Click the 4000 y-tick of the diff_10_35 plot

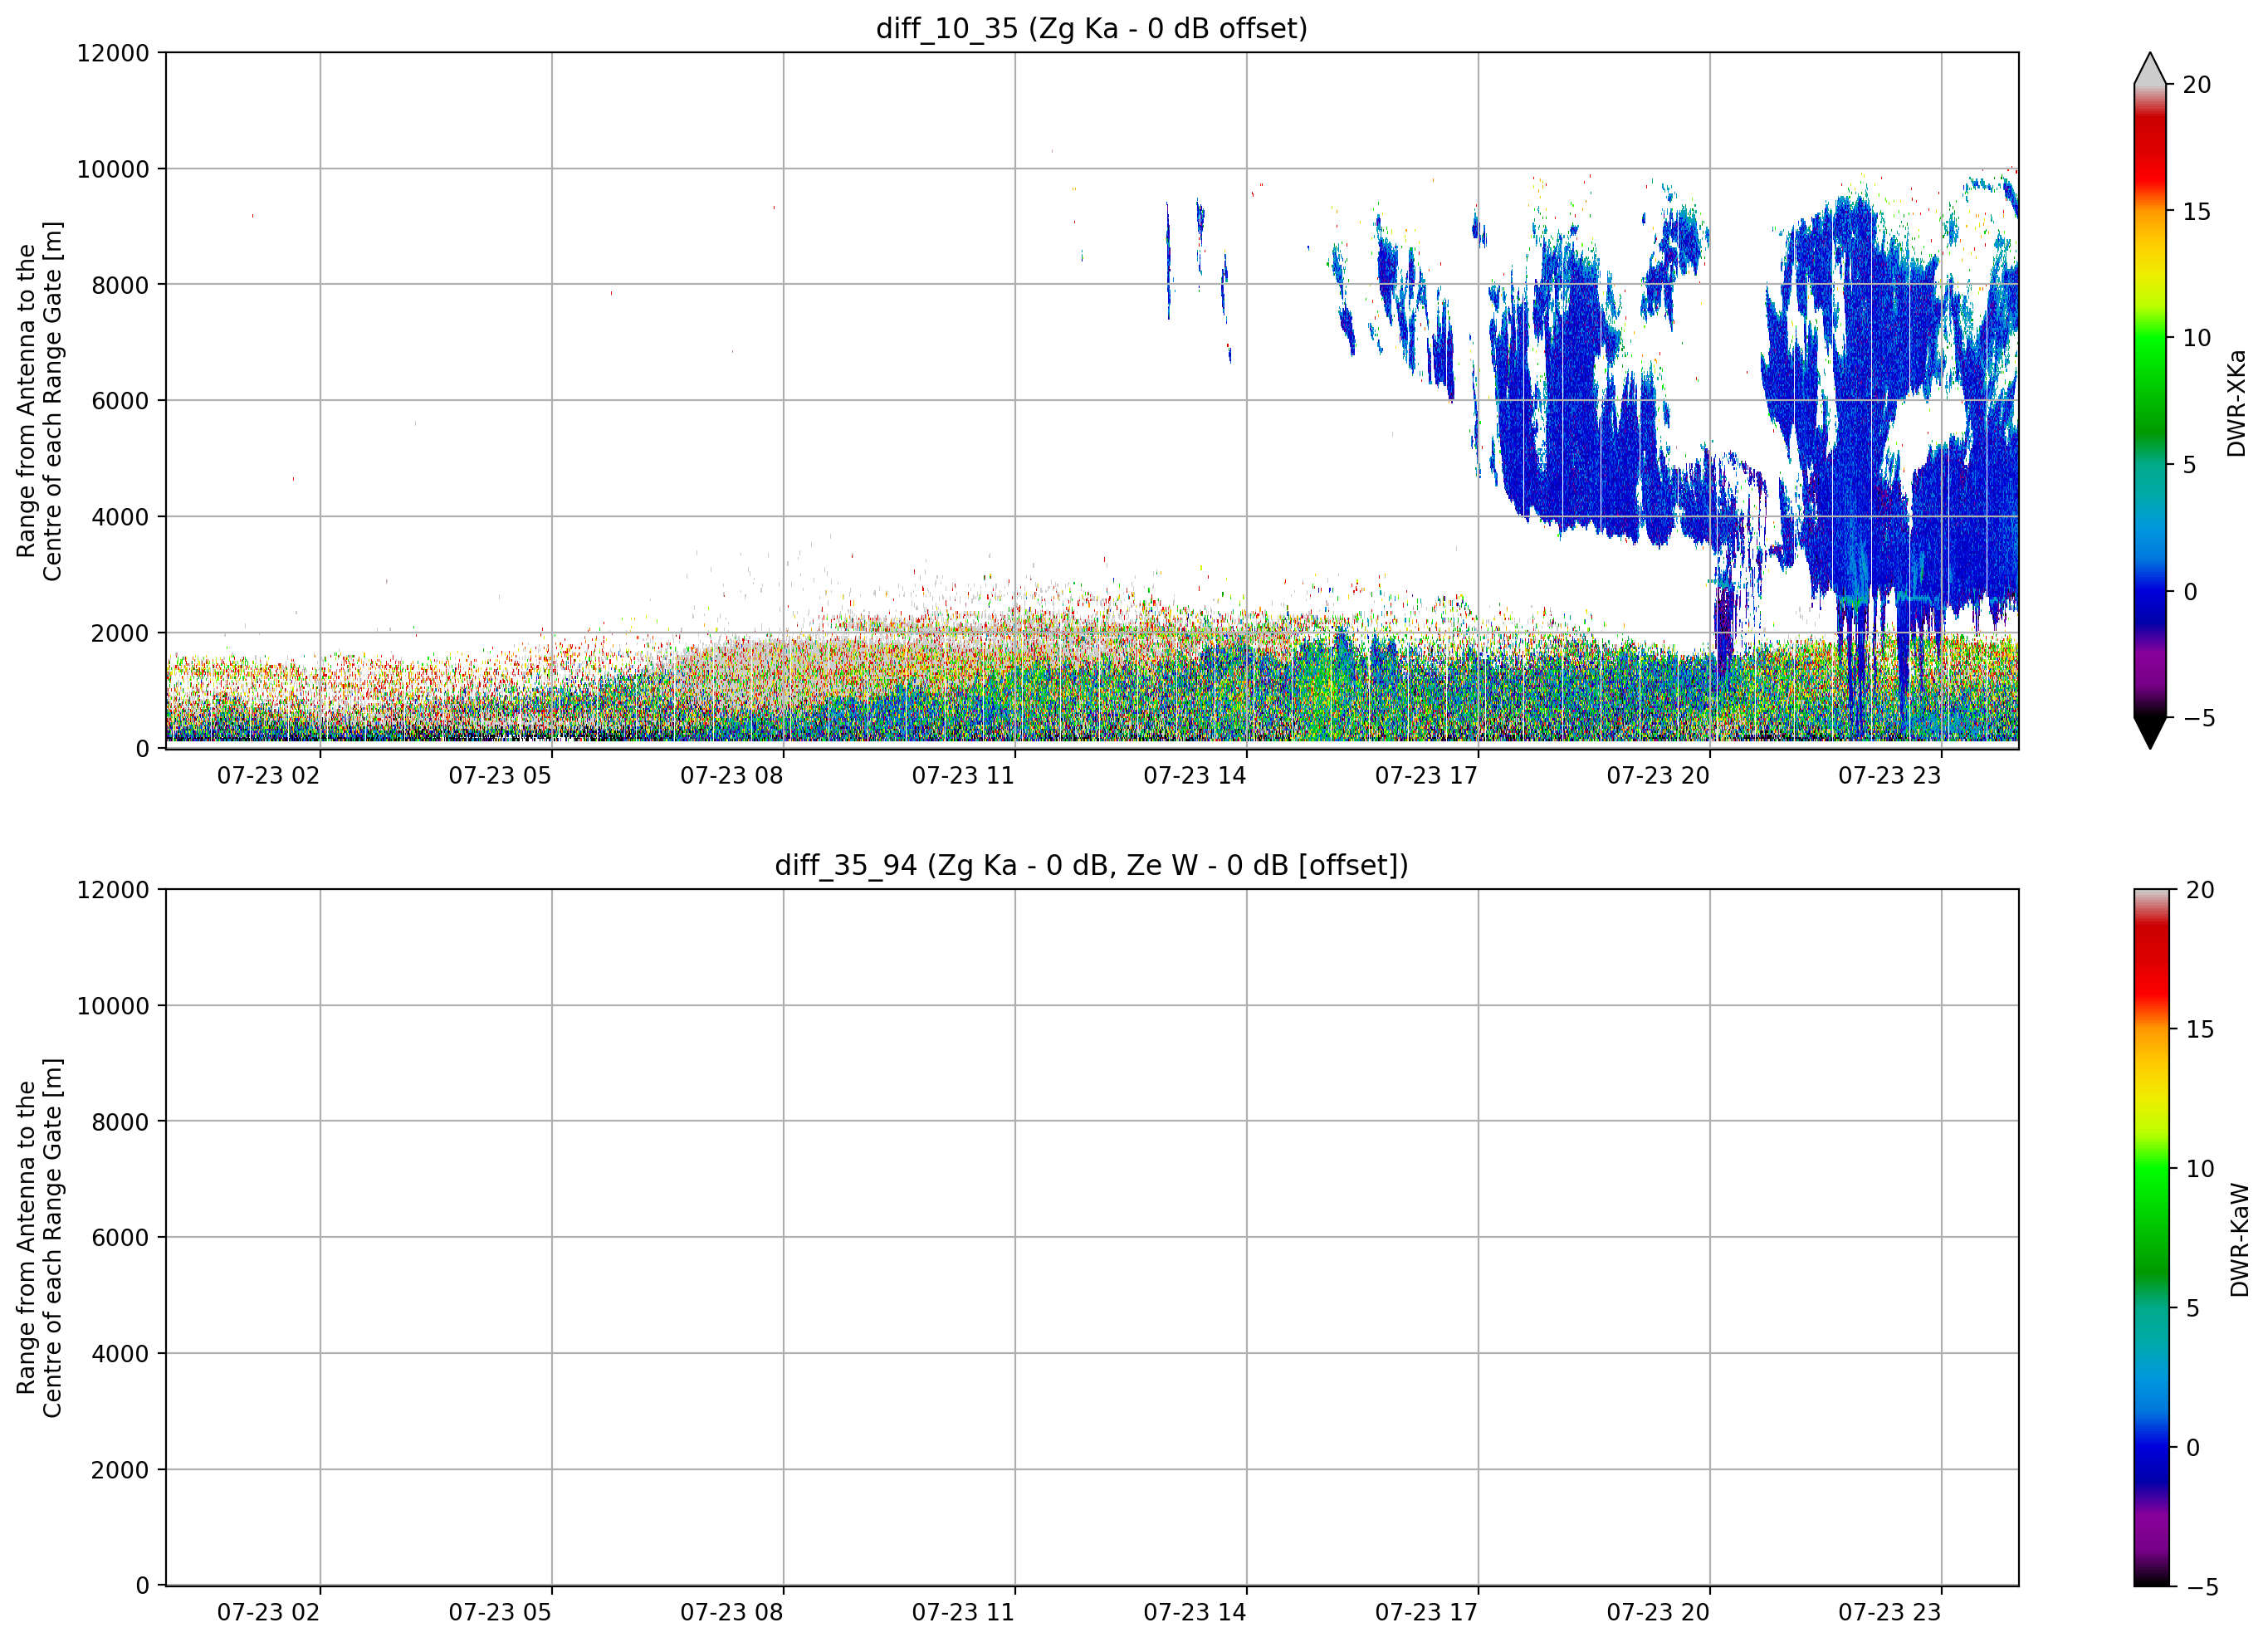click(120, 518)
